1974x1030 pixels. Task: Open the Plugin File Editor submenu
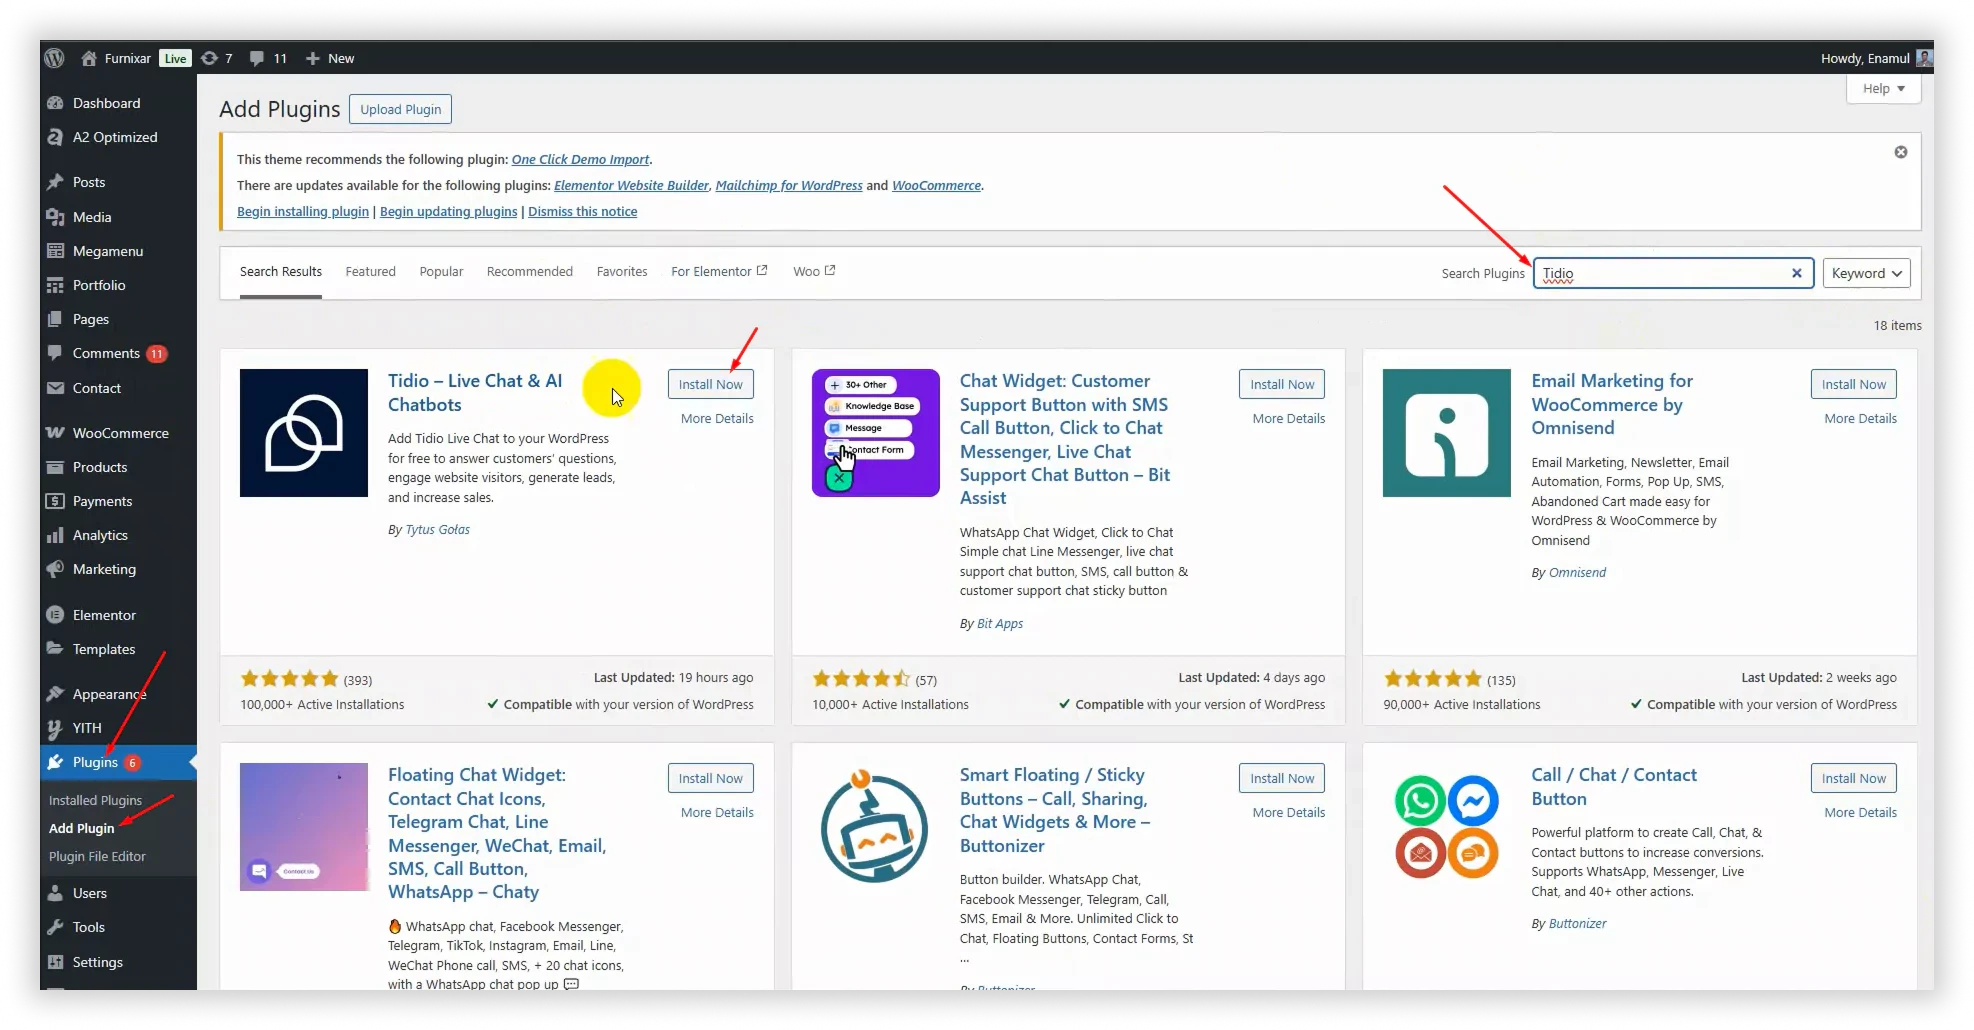coord(97,856)
